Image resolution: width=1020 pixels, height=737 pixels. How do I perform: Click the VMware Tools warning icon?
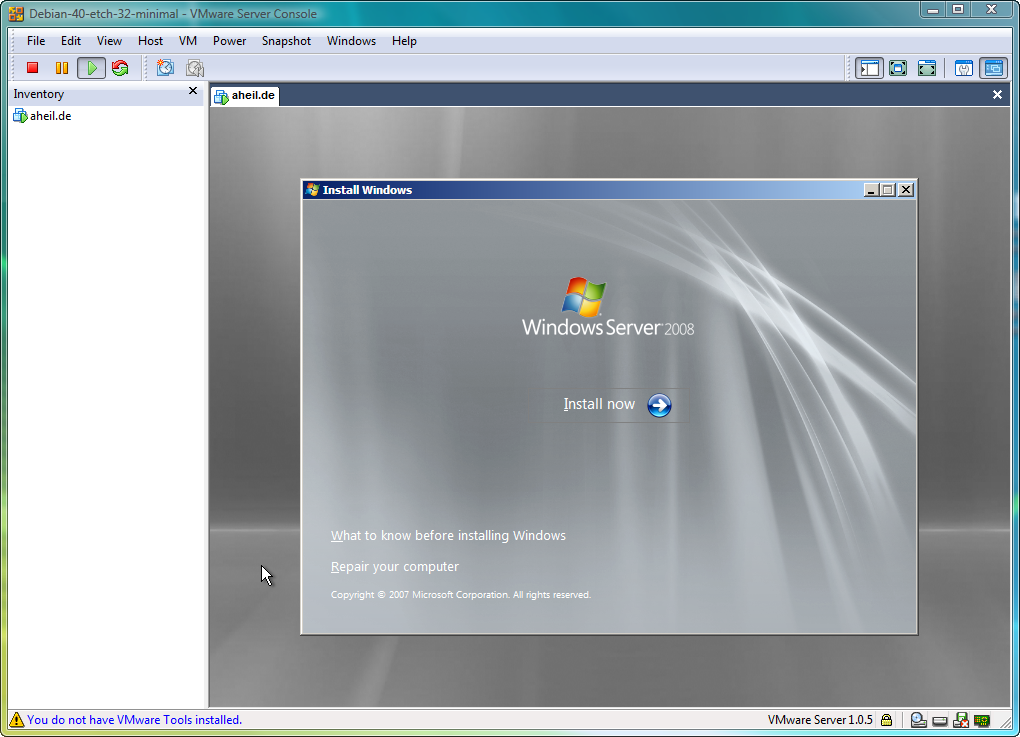pyautogui.click(x=16, y=720)
